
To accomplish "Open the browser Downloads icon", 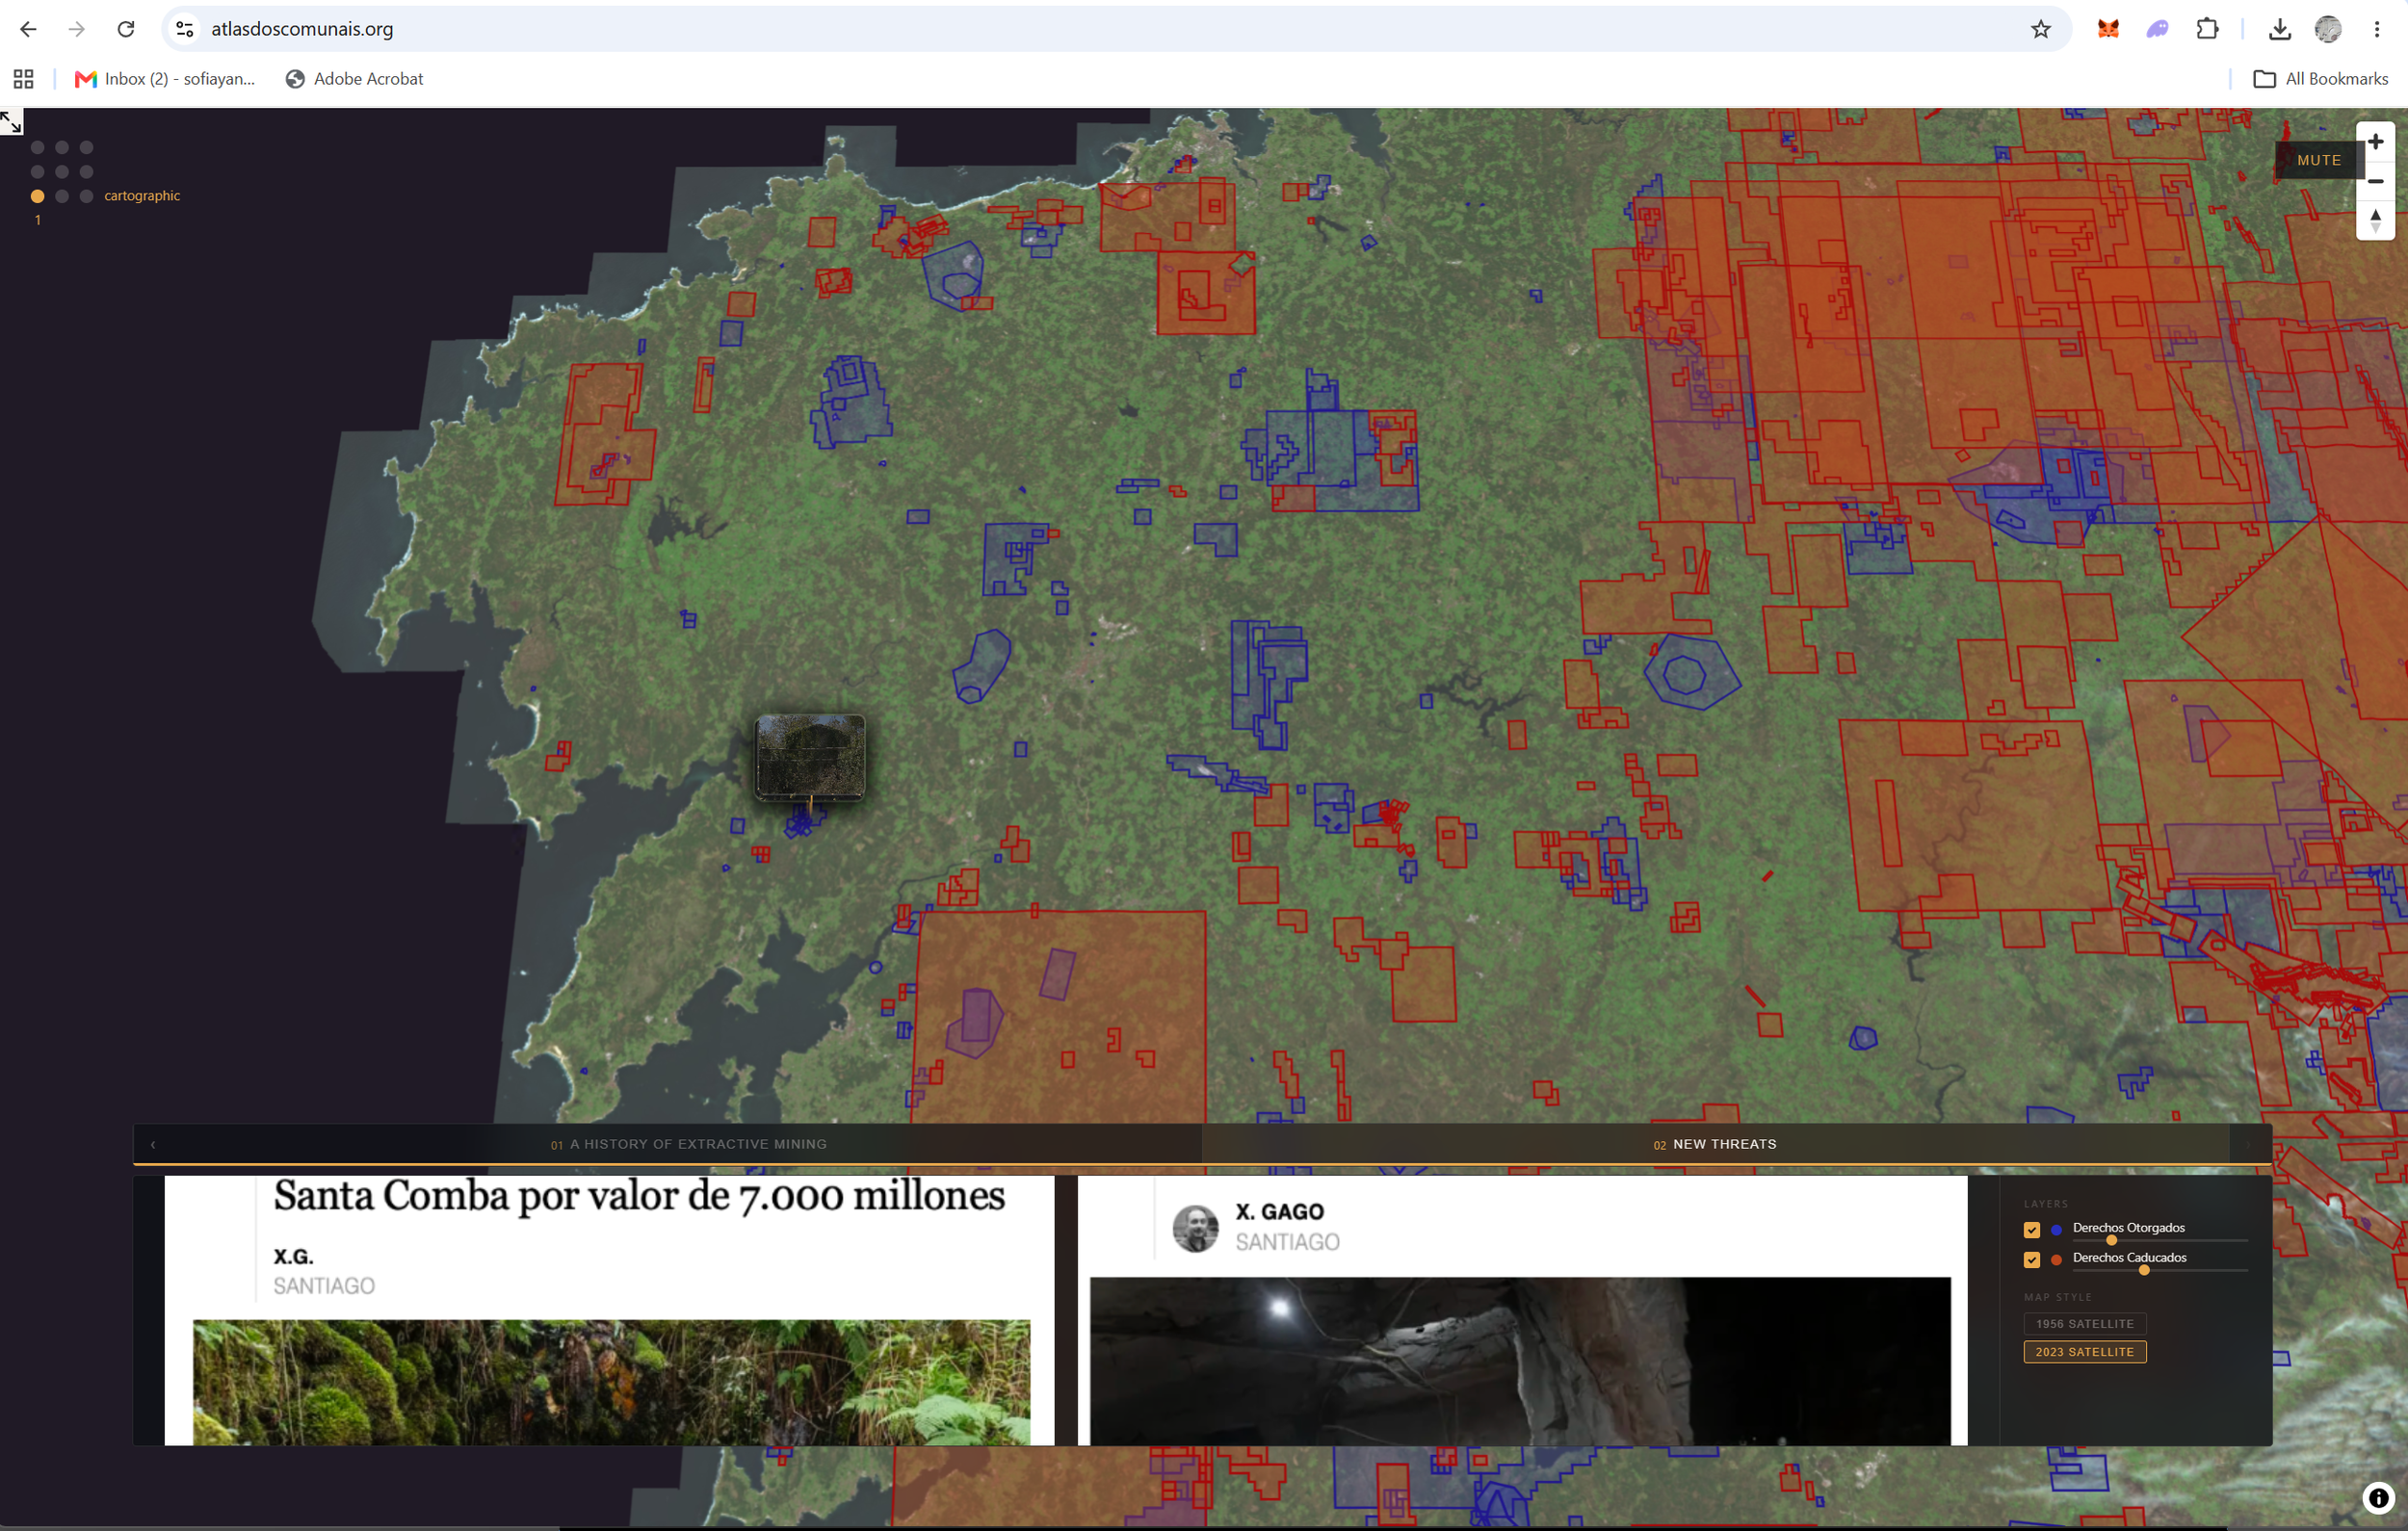I will tap(2279, 29).
